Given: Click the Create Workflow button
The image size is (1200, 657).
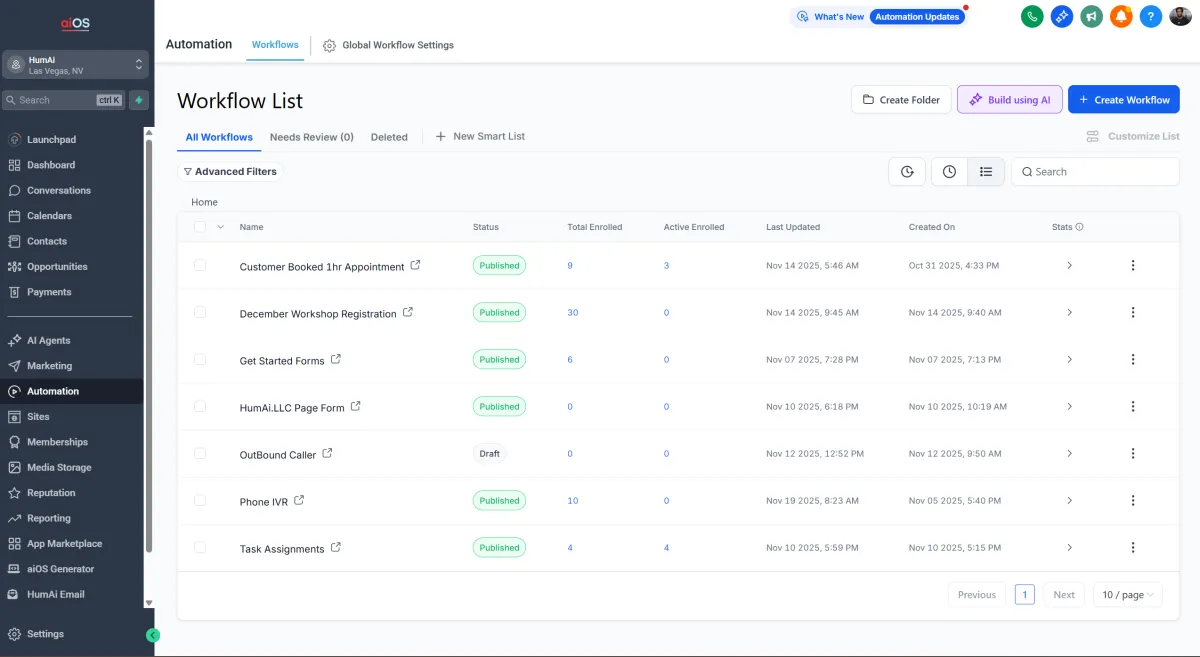Looking at the screenshot, I should 1123,100.
